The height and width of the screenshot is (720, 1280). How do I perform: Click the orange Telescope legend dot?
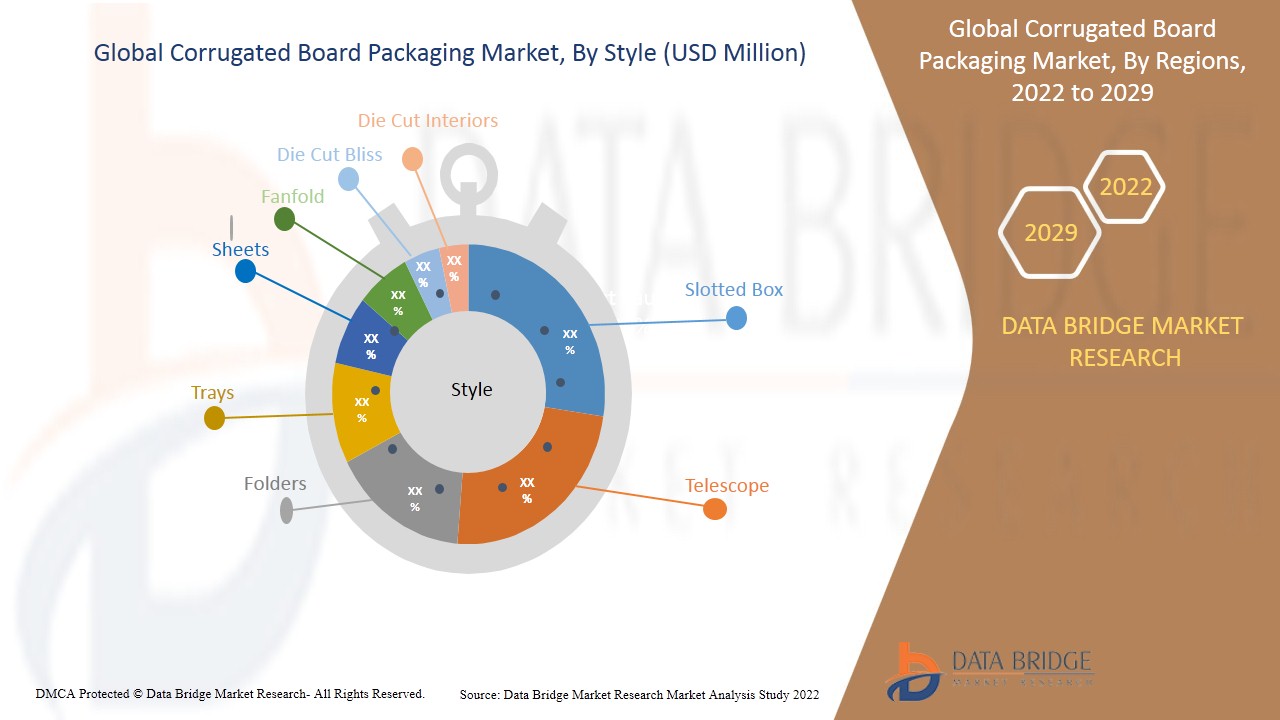(x=714, y=509)
